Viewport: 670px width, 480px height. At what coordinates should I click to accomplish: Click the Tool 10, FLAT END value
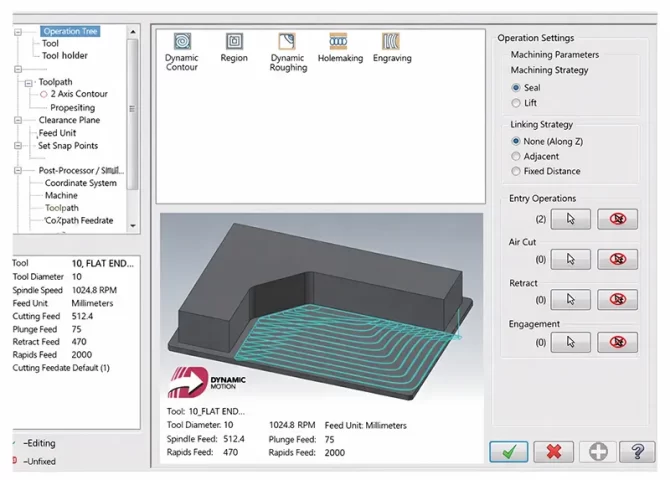(103, 264)
